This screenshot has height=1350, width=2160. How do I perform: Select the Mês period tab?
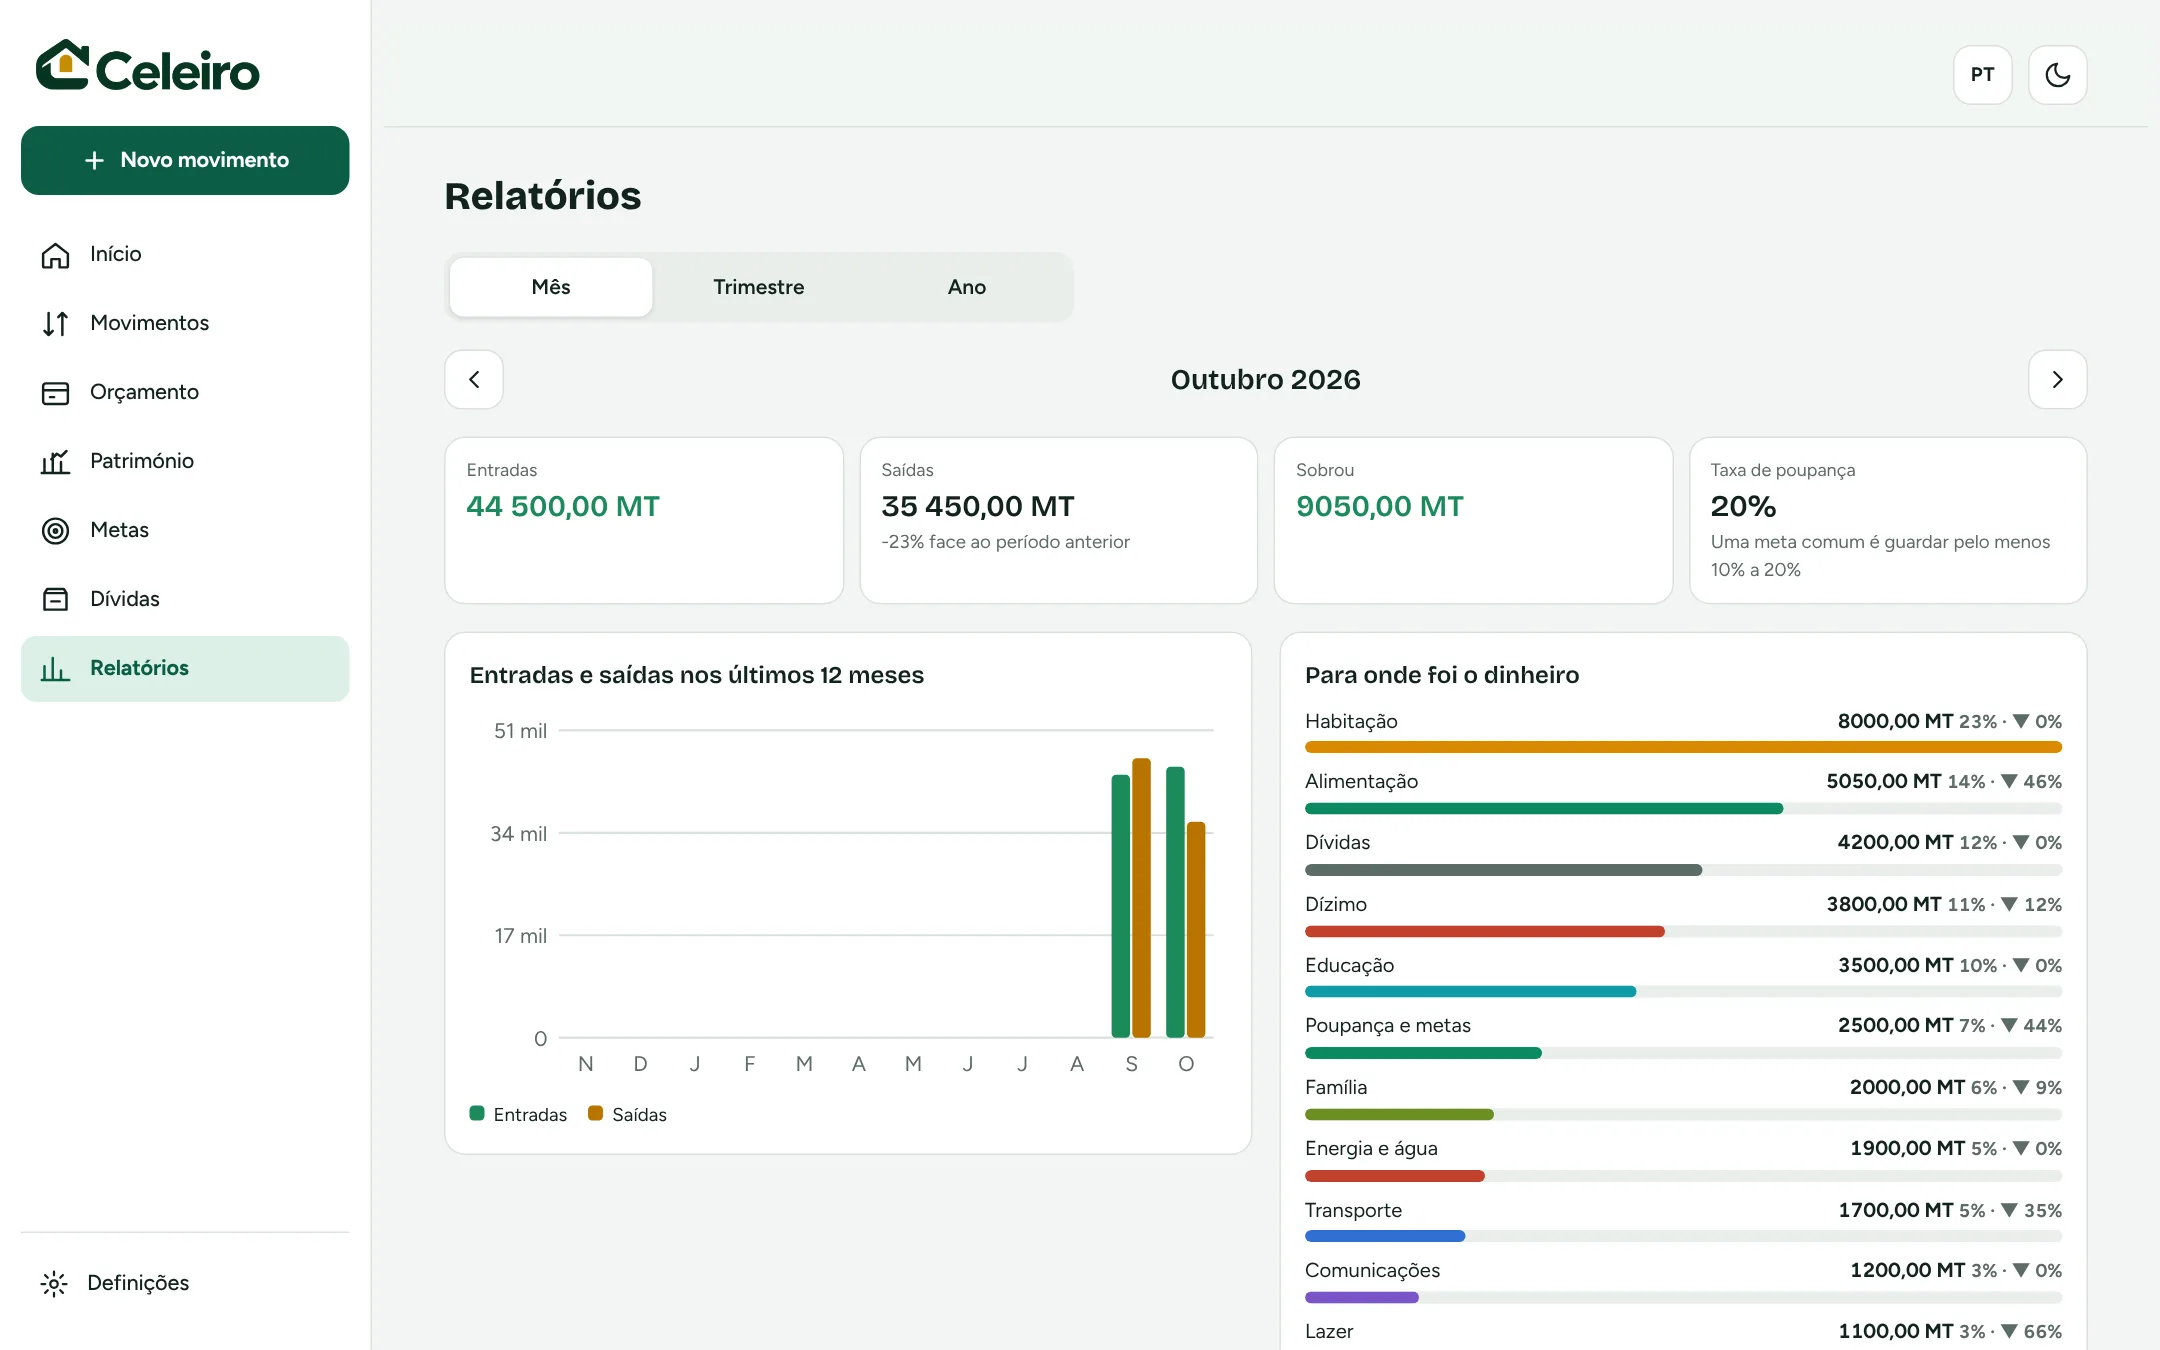coord(551,288)
